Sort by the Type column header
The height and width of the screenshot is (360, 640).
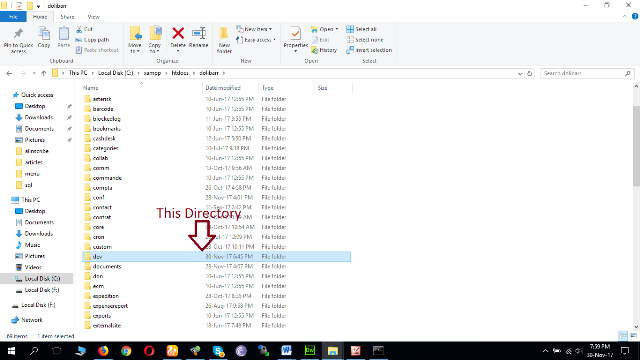267,88
